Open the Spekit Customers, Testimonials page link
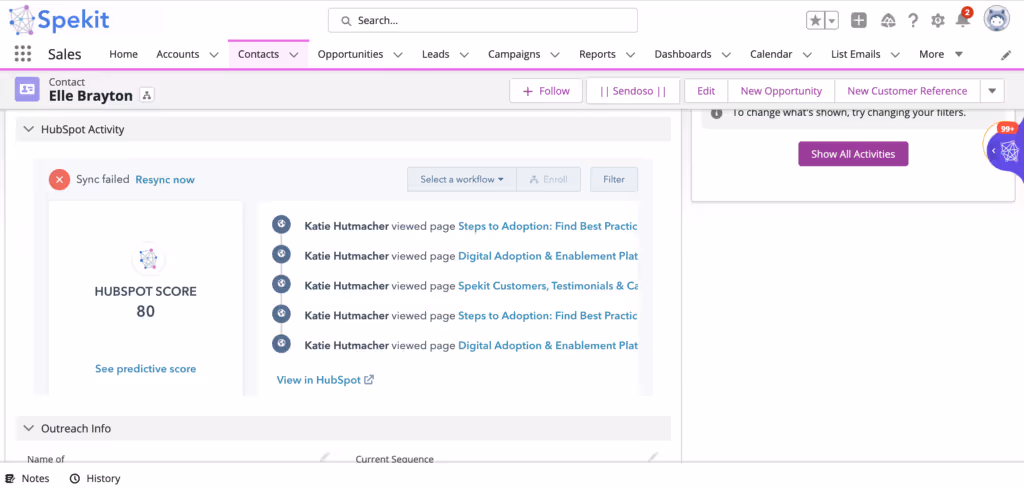This screenshot has height=489, width=1024. point(548,285)
